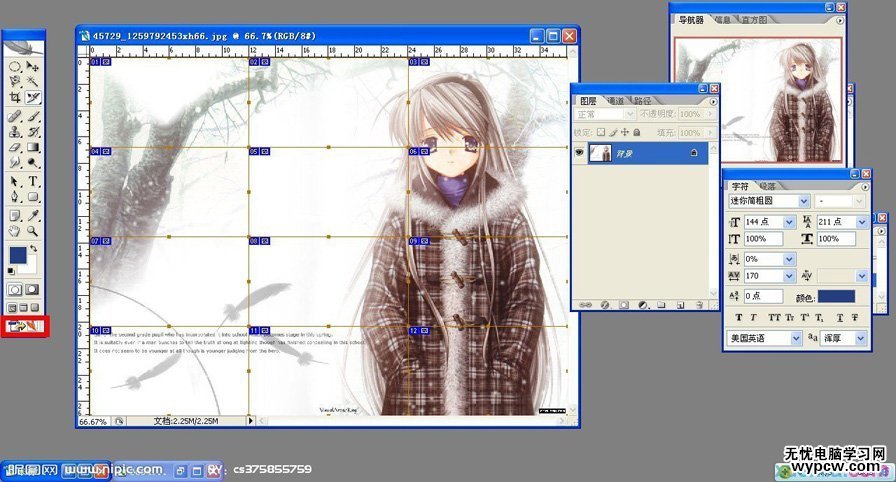896x482 pixels.
Task: Select the Move tool
Action: click(33, 67)
